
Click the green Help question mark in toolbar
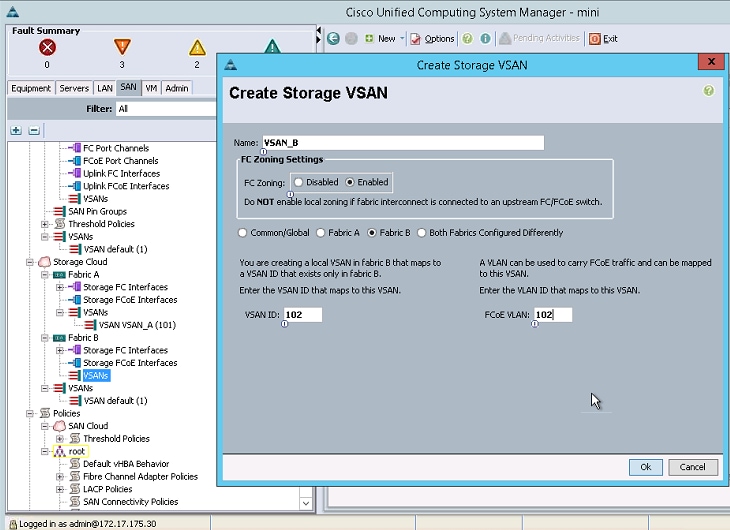click(x=467, y=39)
